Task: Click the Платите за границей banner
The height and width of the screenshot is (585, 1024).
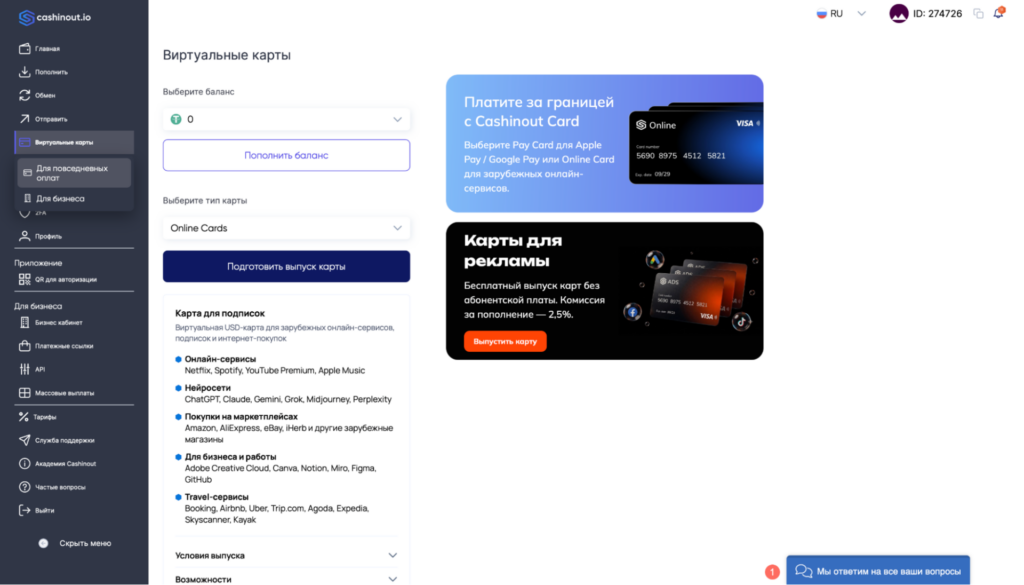Action: [x=604, y=143]
